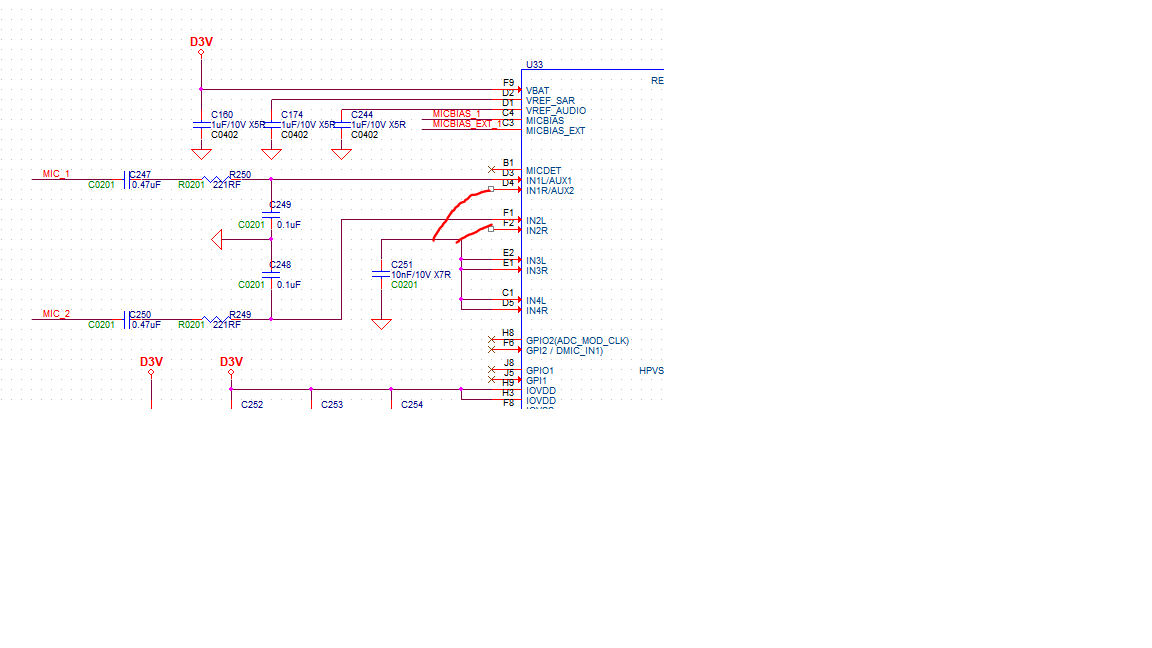This screenshot has width=1152, height=648.
Task: Click the MICBIAS_1 net label
Action: [456, 114]
